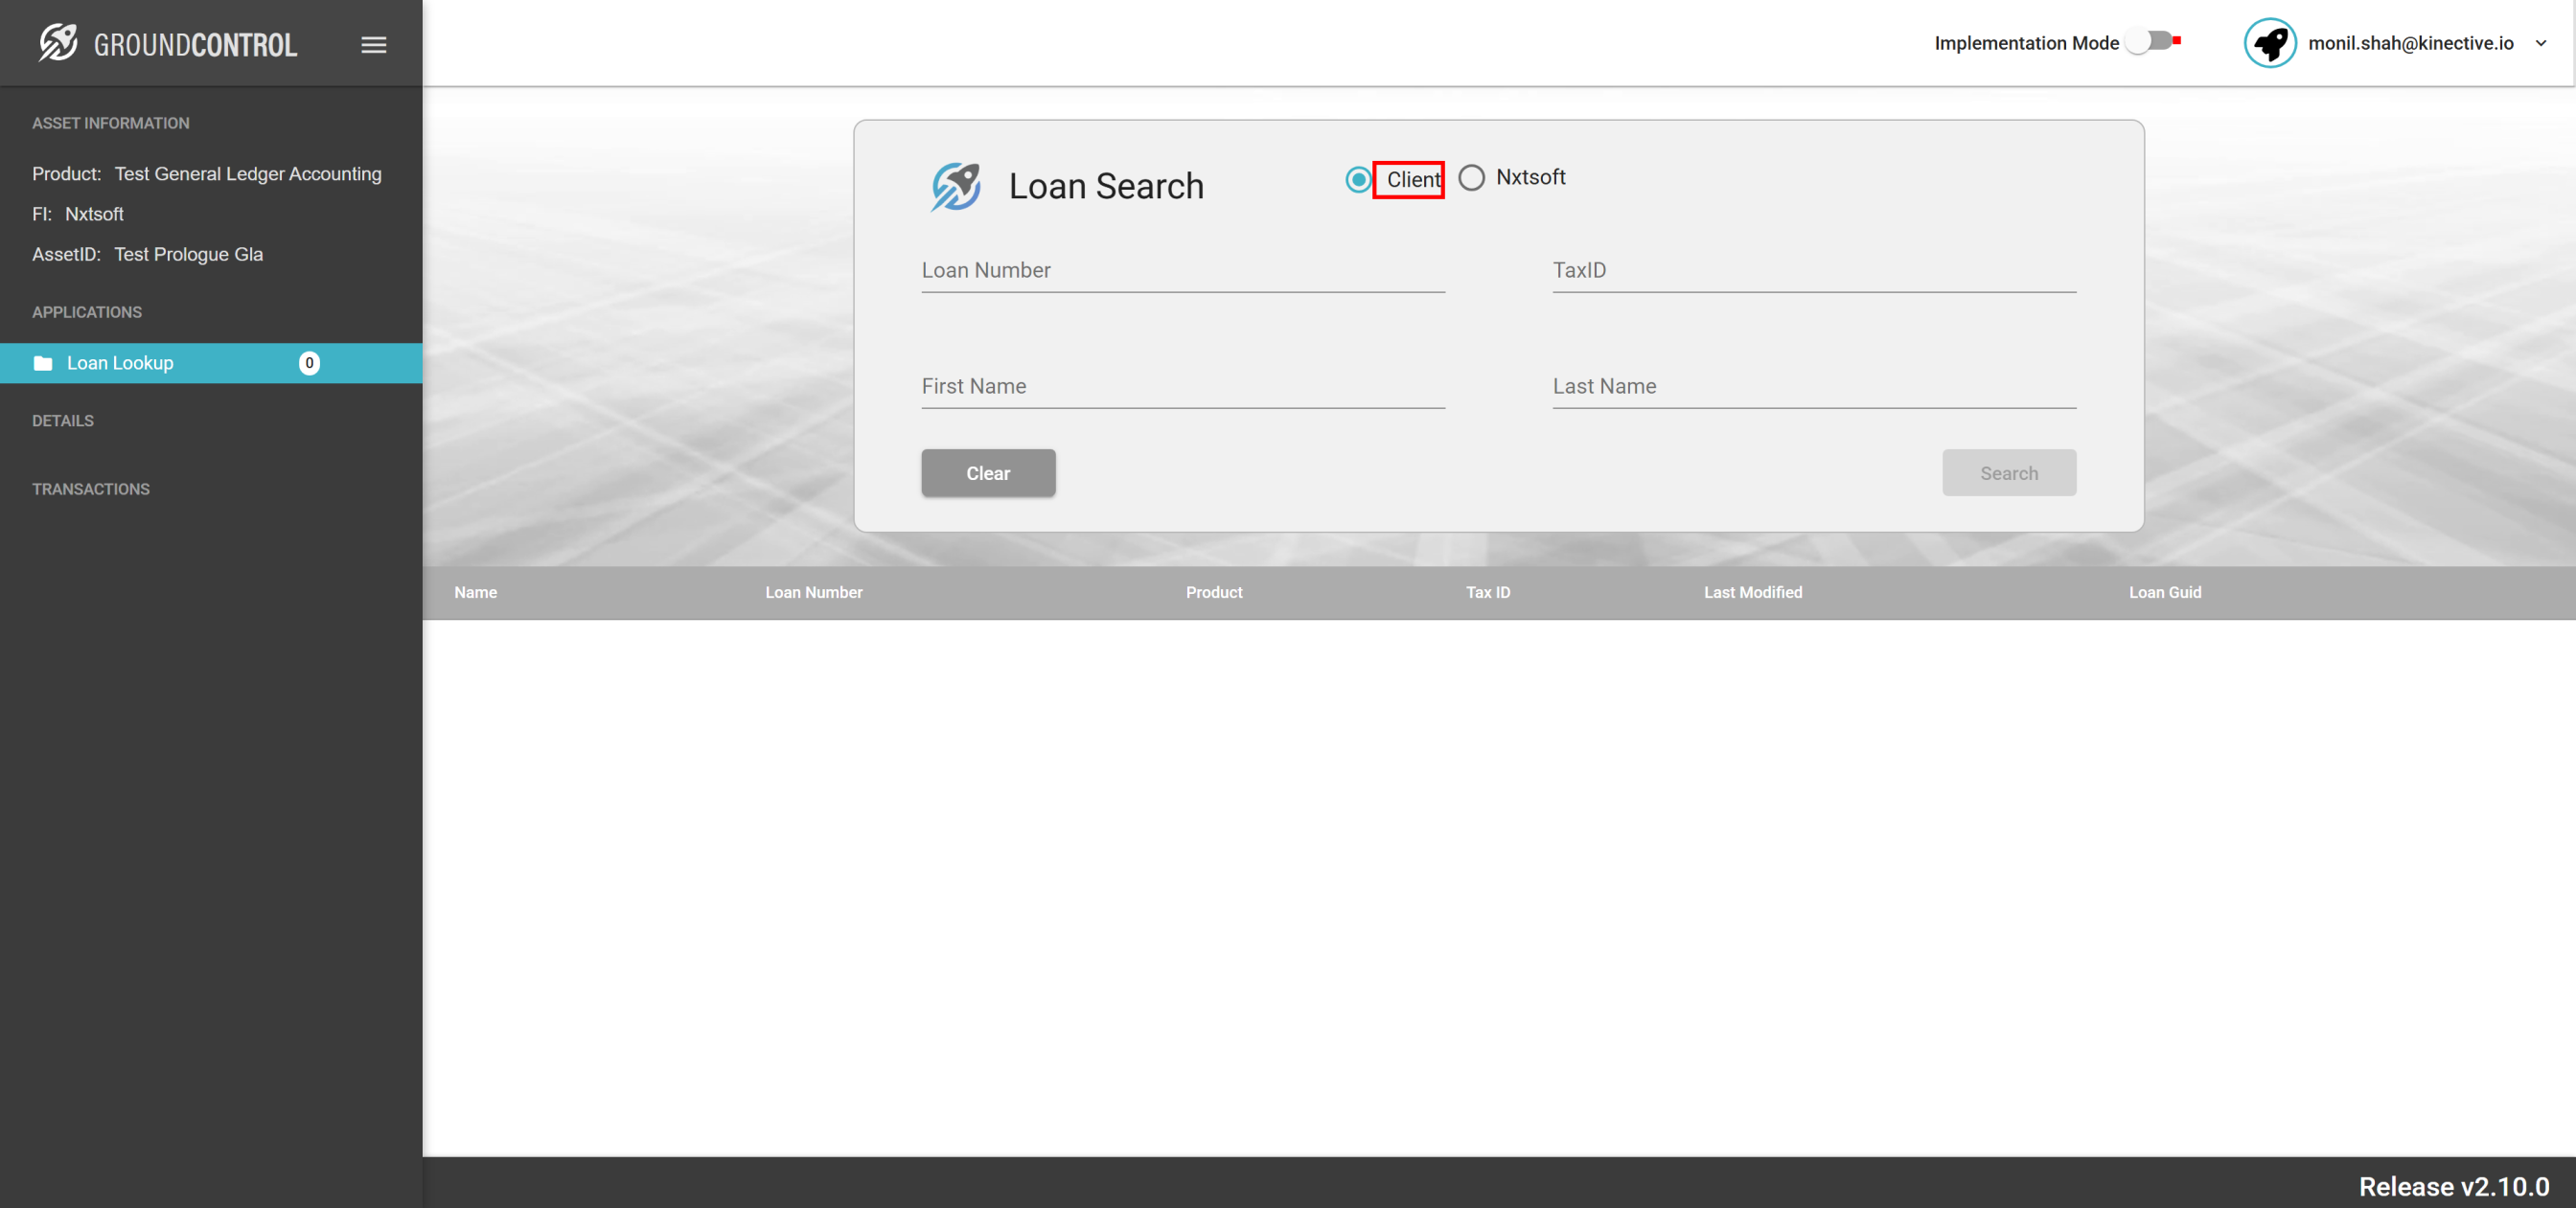
Task: Expand the Details sidebar section
Action: coord(63,421)
